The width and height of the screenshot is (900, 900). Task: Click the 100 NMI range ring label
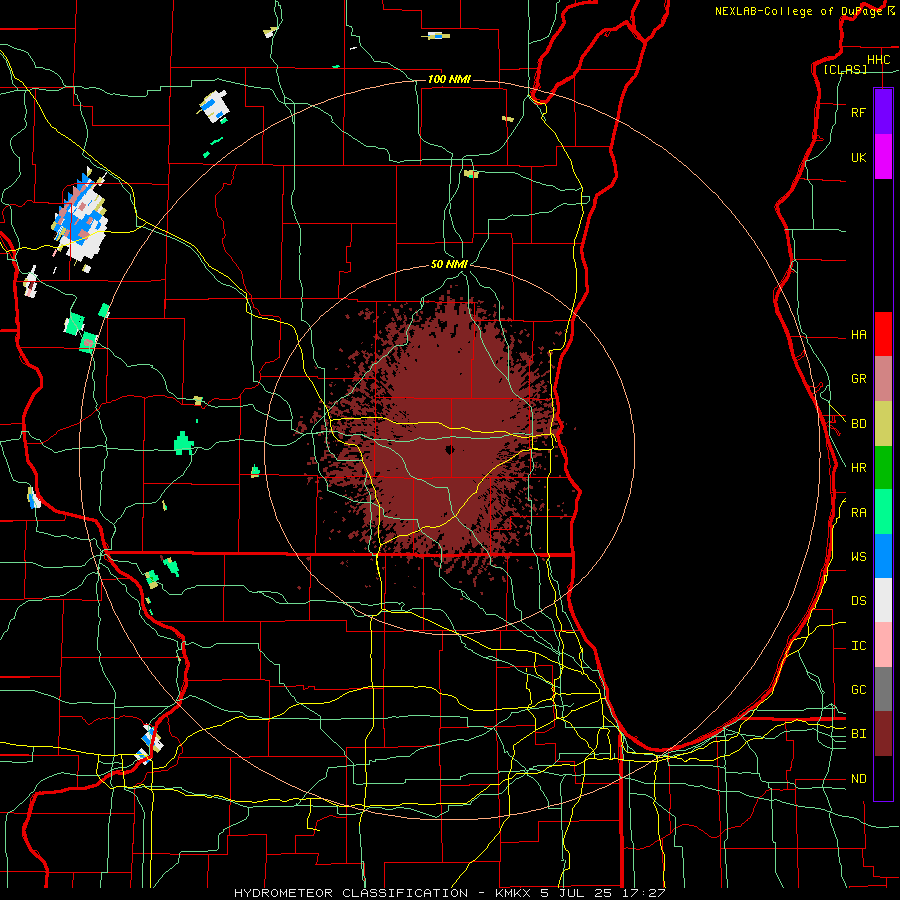tap(449, 79)
